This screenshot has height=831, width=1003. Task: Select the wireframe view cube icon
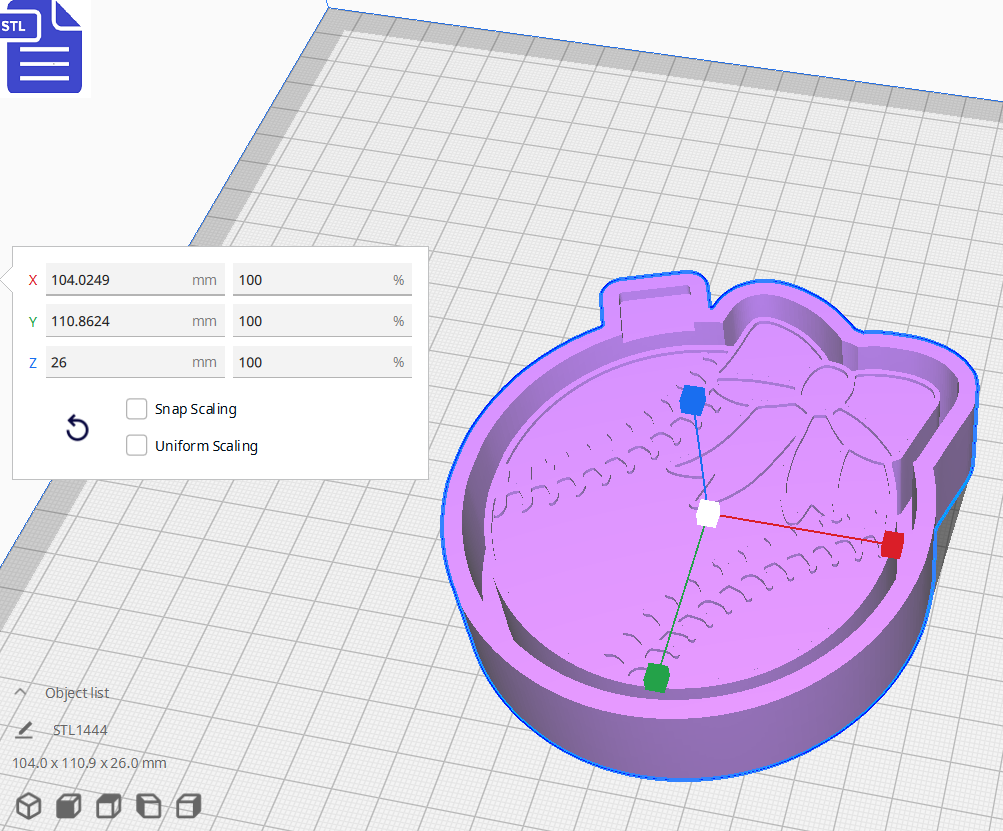[x=27, y=806]
